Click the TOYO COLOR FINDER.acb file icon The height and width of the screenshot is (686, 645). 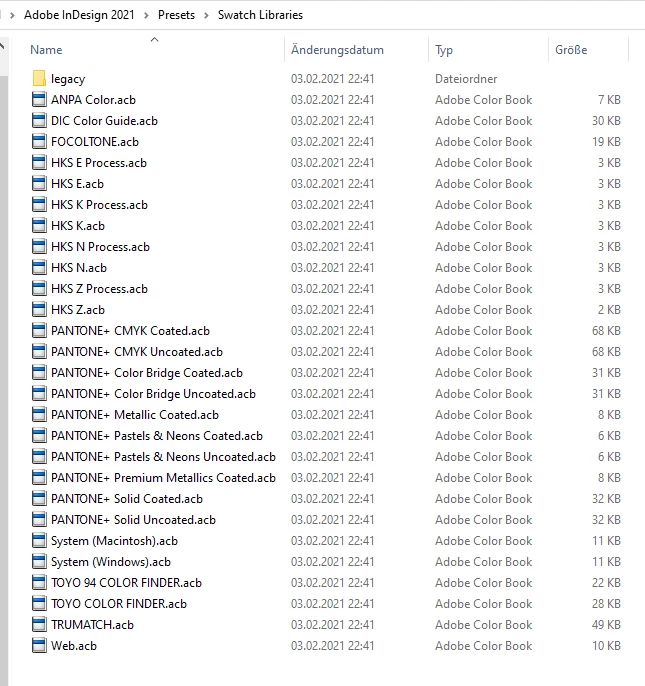click(x=39, y=604)
